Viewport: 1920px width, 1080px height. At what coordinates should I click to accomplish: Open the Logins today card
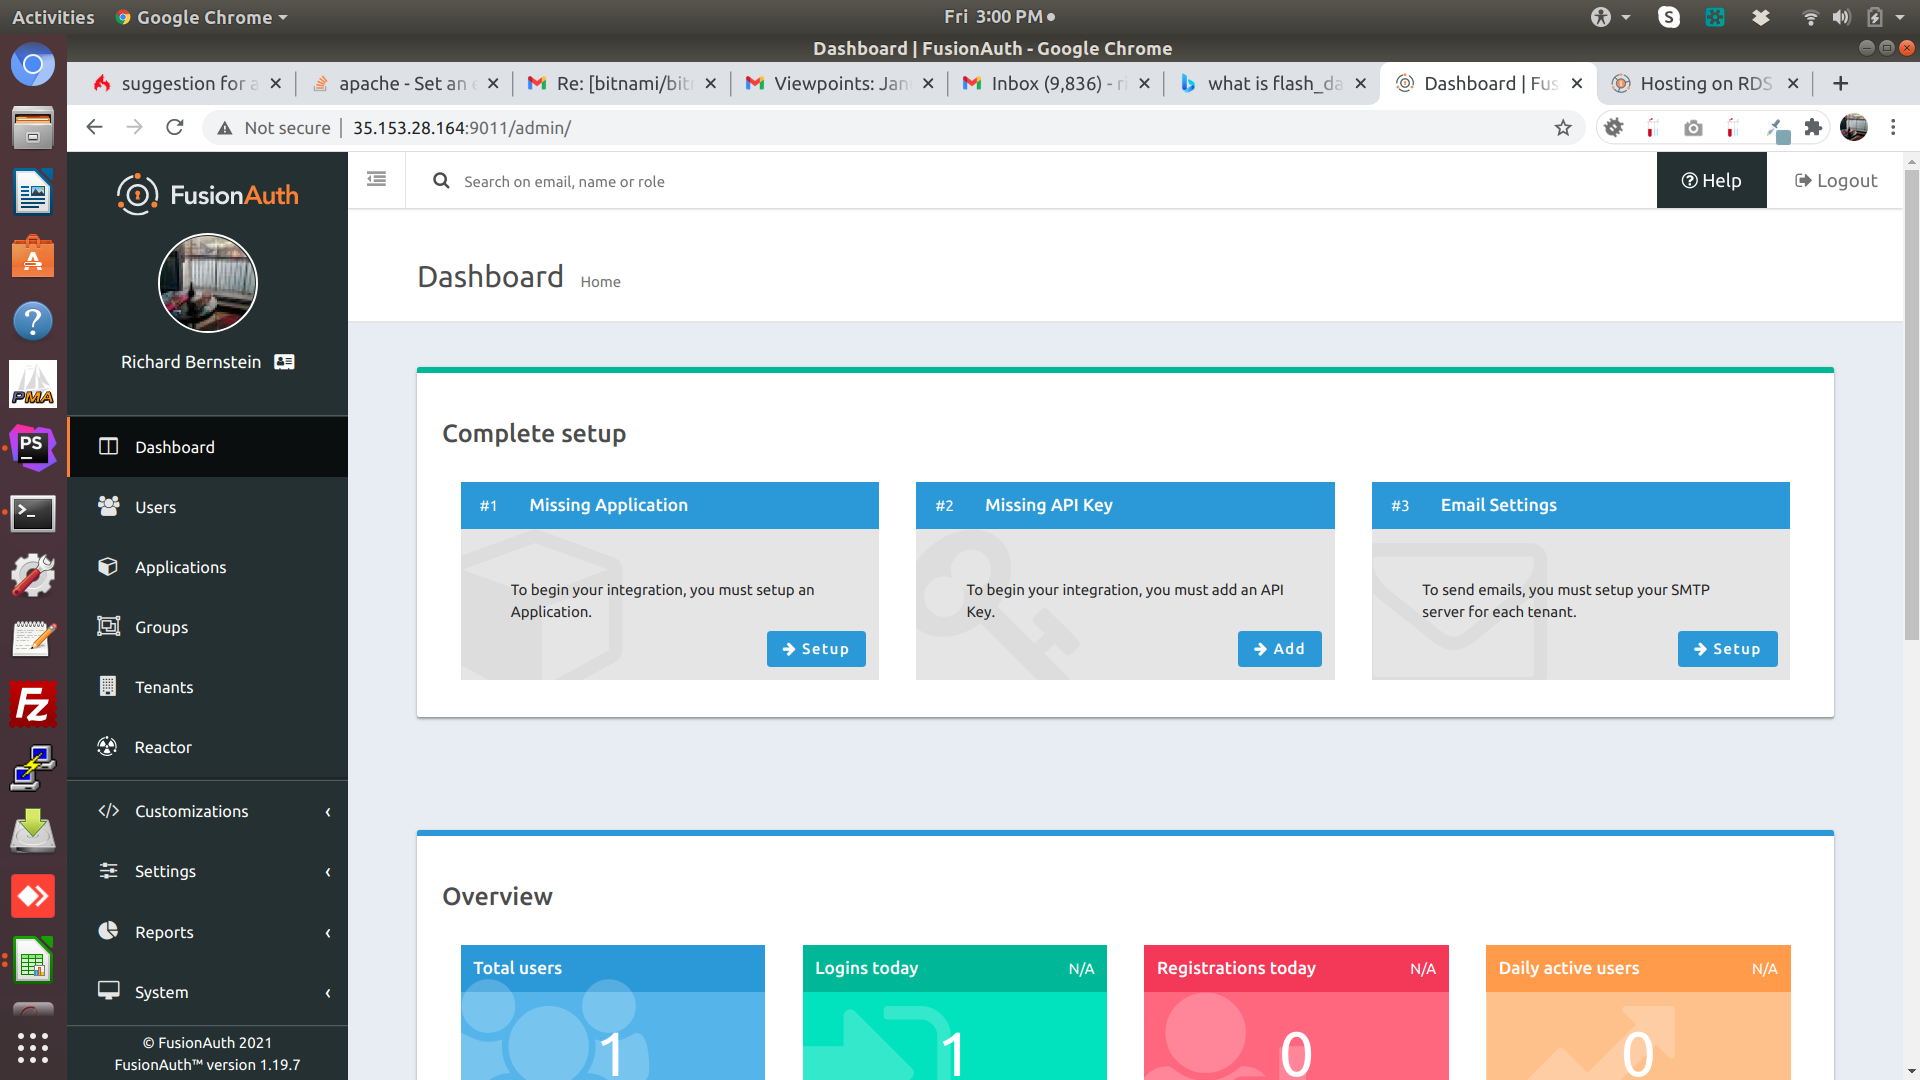(x=955, y=1012)
